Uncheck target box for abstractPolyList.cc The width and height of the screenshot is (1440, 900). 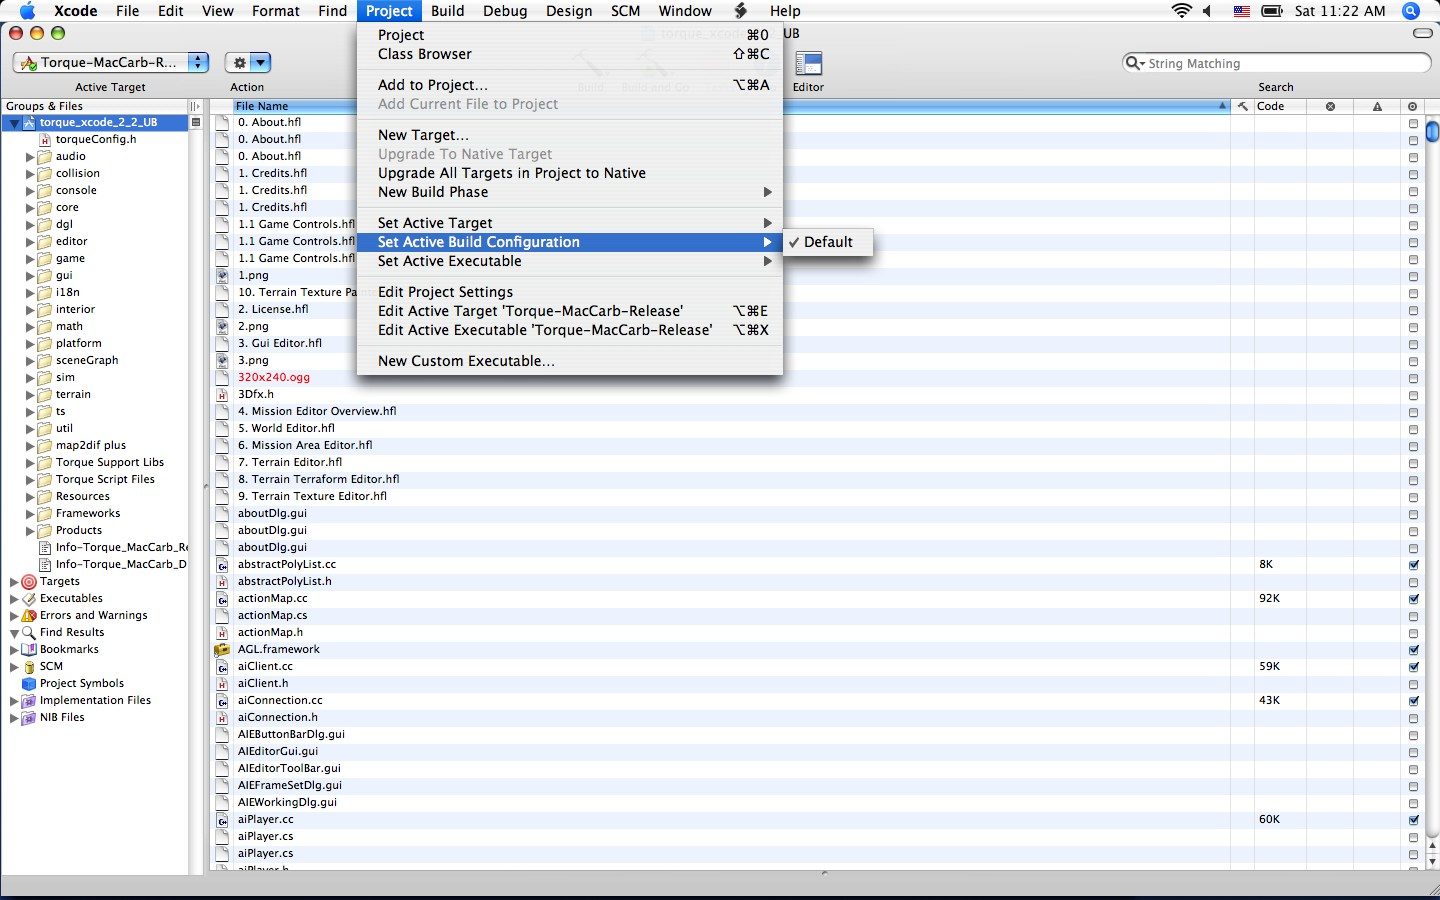pos(1413,565)
